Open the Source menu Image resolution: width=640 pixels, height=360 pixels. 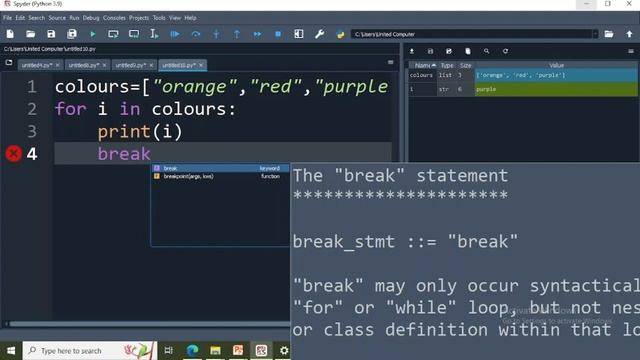coord(57,18)
